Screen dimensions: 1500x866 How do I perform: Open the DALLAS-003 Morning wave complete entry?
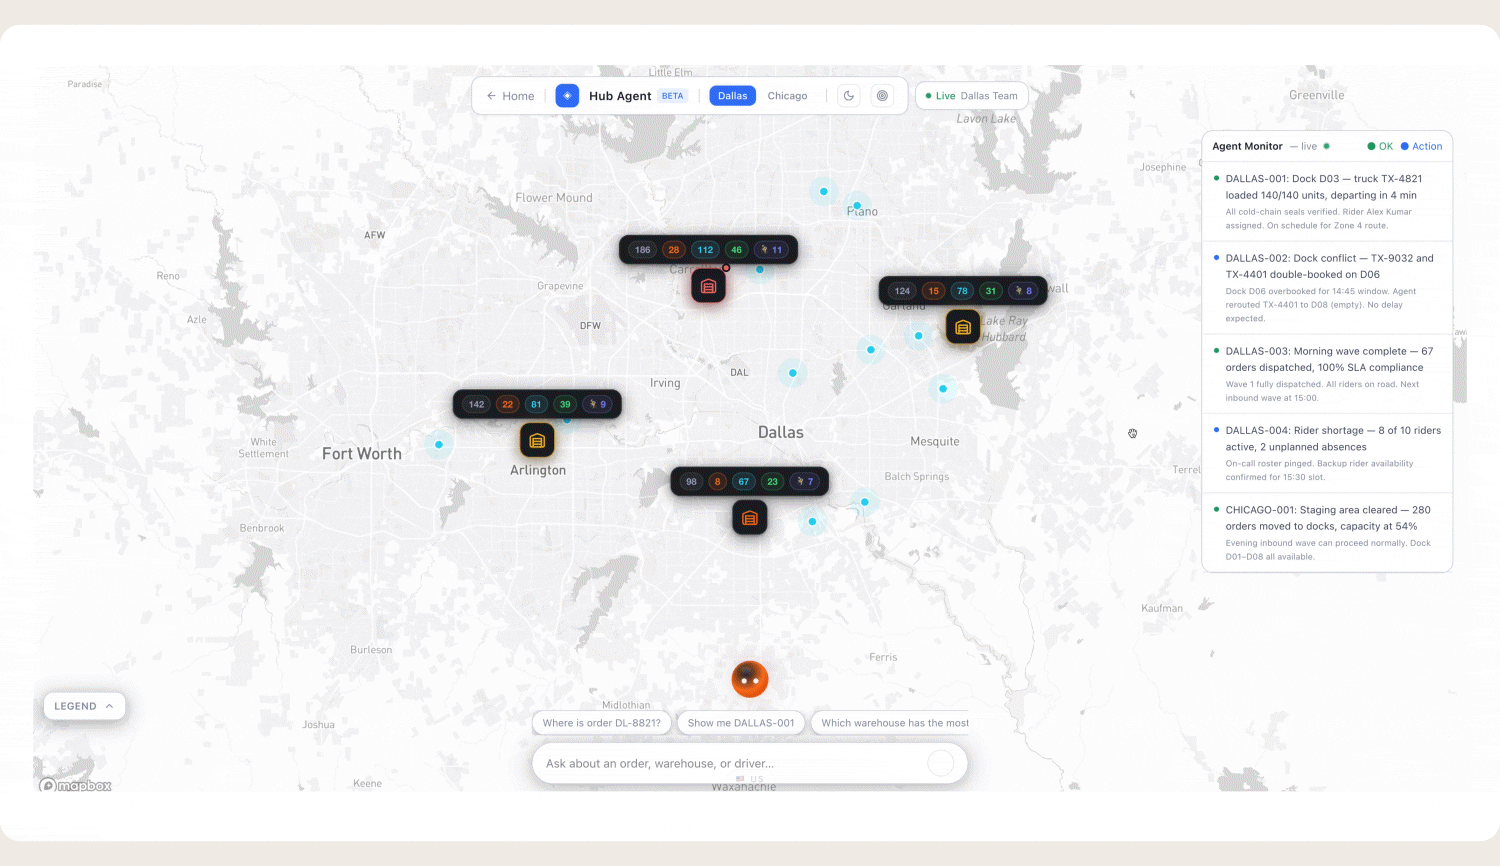click(x=1327, y=374)
